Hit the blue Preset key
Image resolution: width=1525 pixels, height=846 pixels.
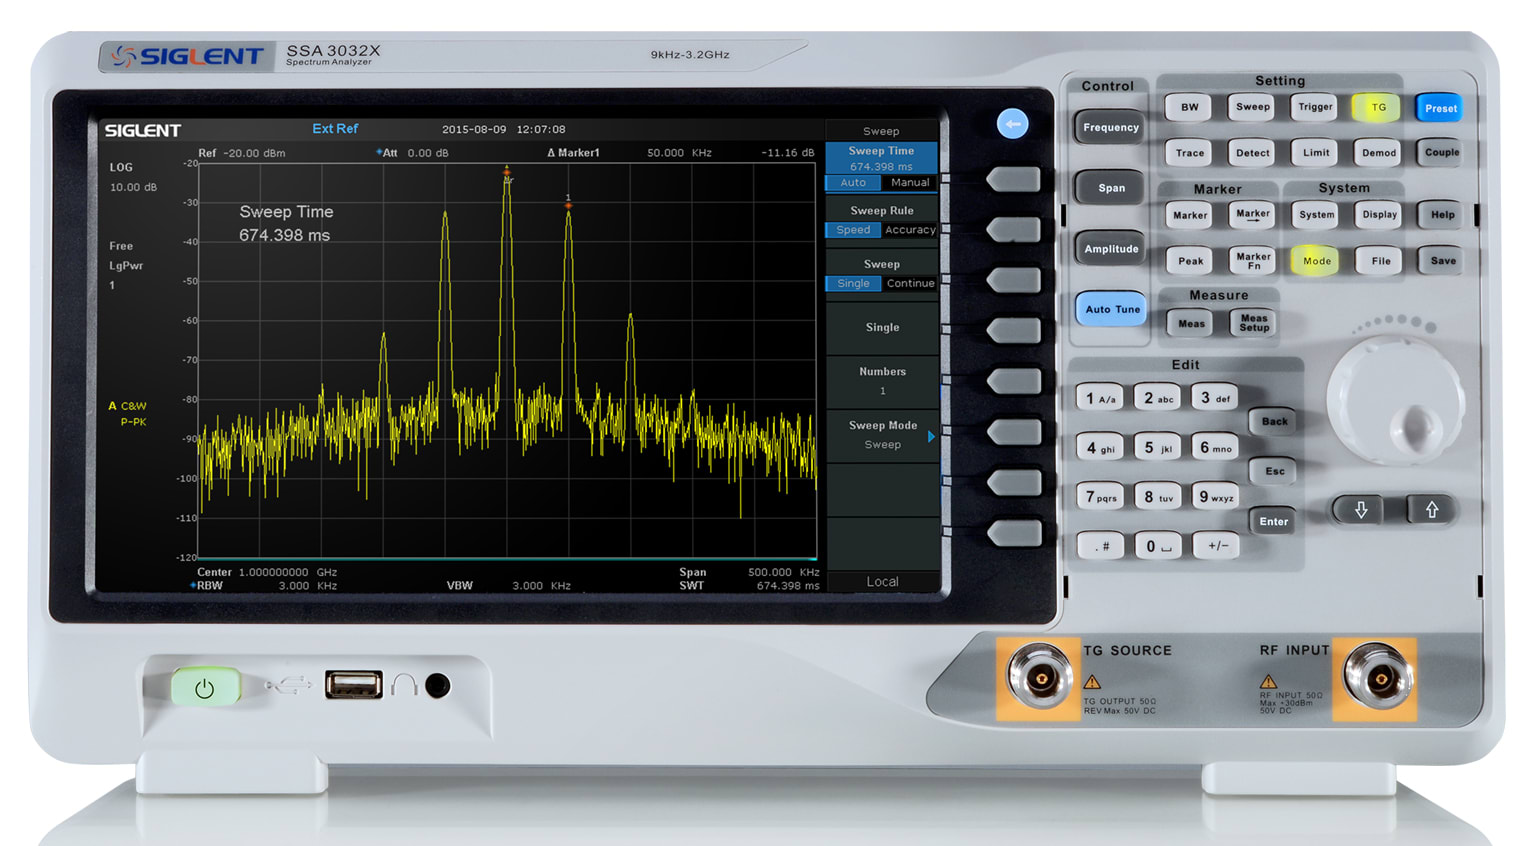pyautogui.click(x=1441, y=108)
